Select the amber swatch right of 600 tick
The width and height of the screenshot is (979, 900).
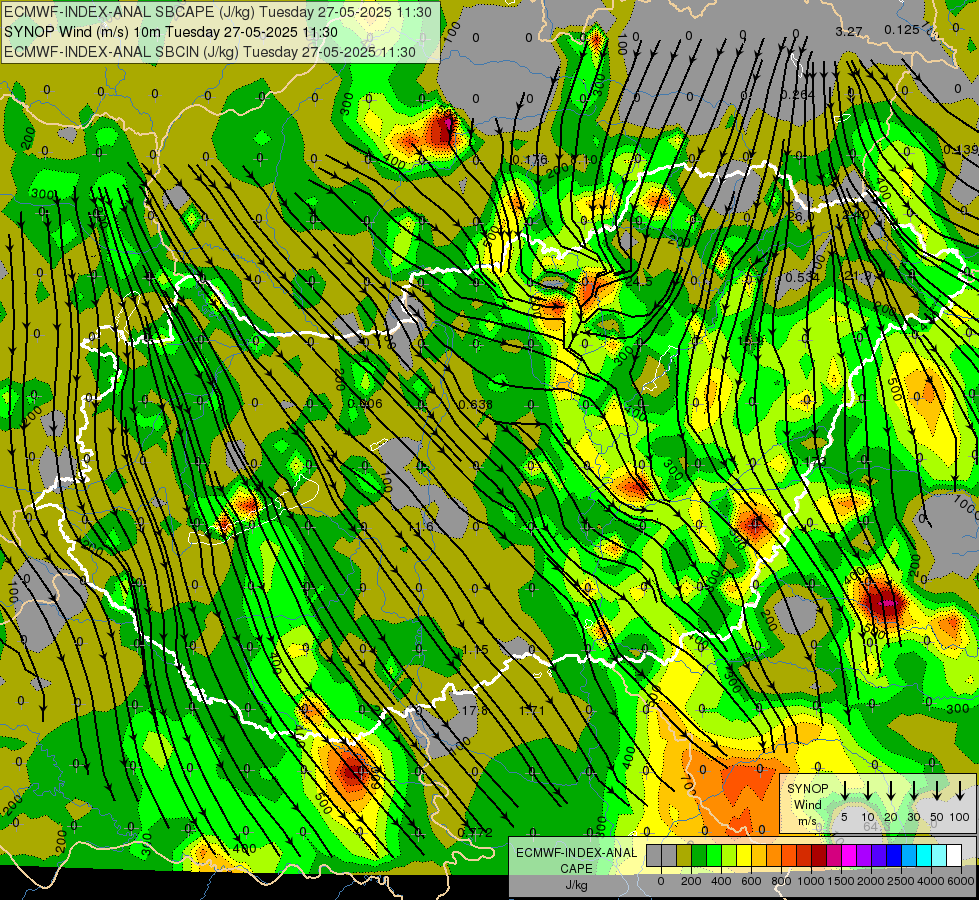pyautogui.click(x=759, y=856)
